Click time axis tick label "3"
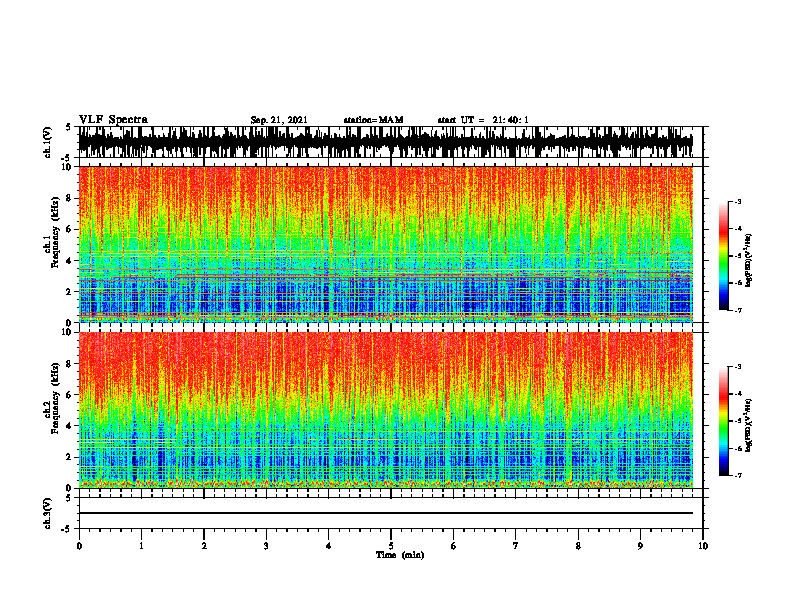The height and width of the screenshot is (612, 792). [266, 546]
